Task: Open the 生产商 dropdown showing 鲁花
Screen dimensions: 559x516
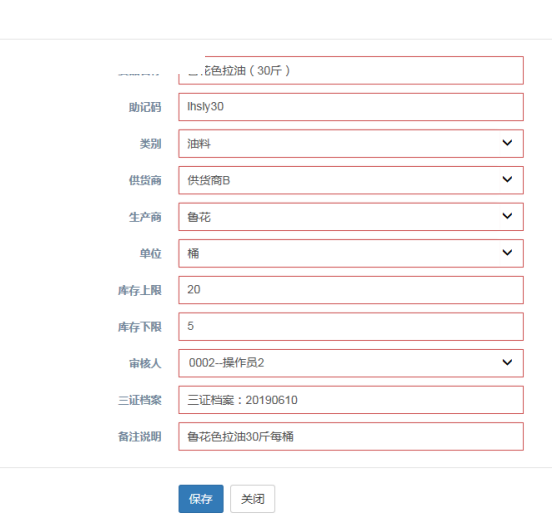Action: [351, 217]
